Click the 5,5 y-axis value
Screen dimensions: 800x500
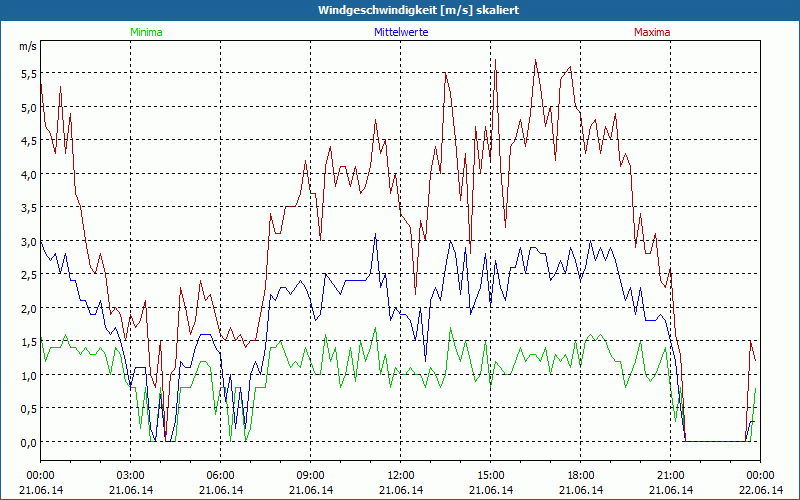pyautogui.click(x=29, y=74)
